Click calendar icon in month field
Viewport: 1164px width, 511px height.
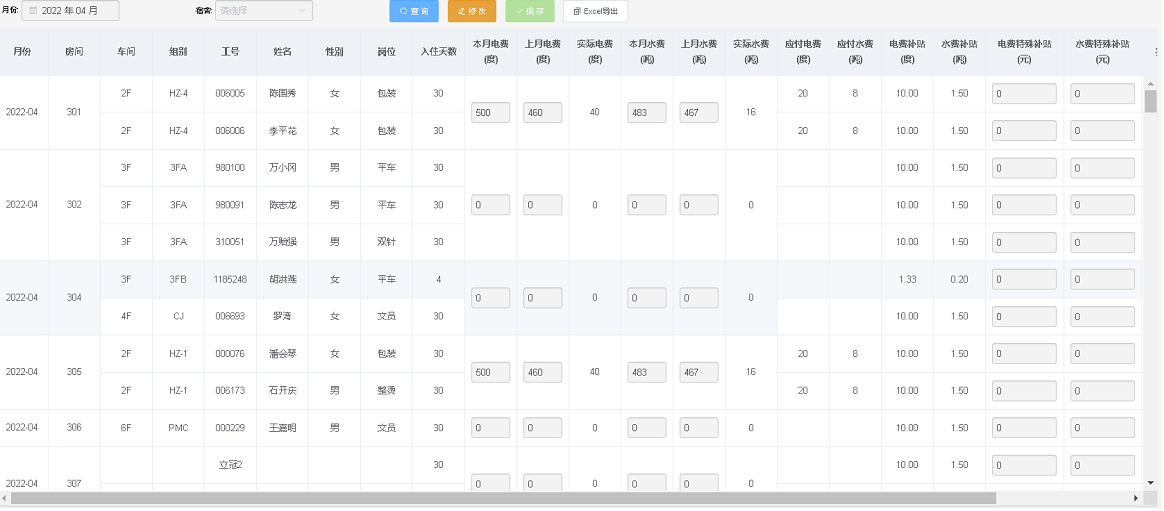pyautogui.click(x=32, y=11)
